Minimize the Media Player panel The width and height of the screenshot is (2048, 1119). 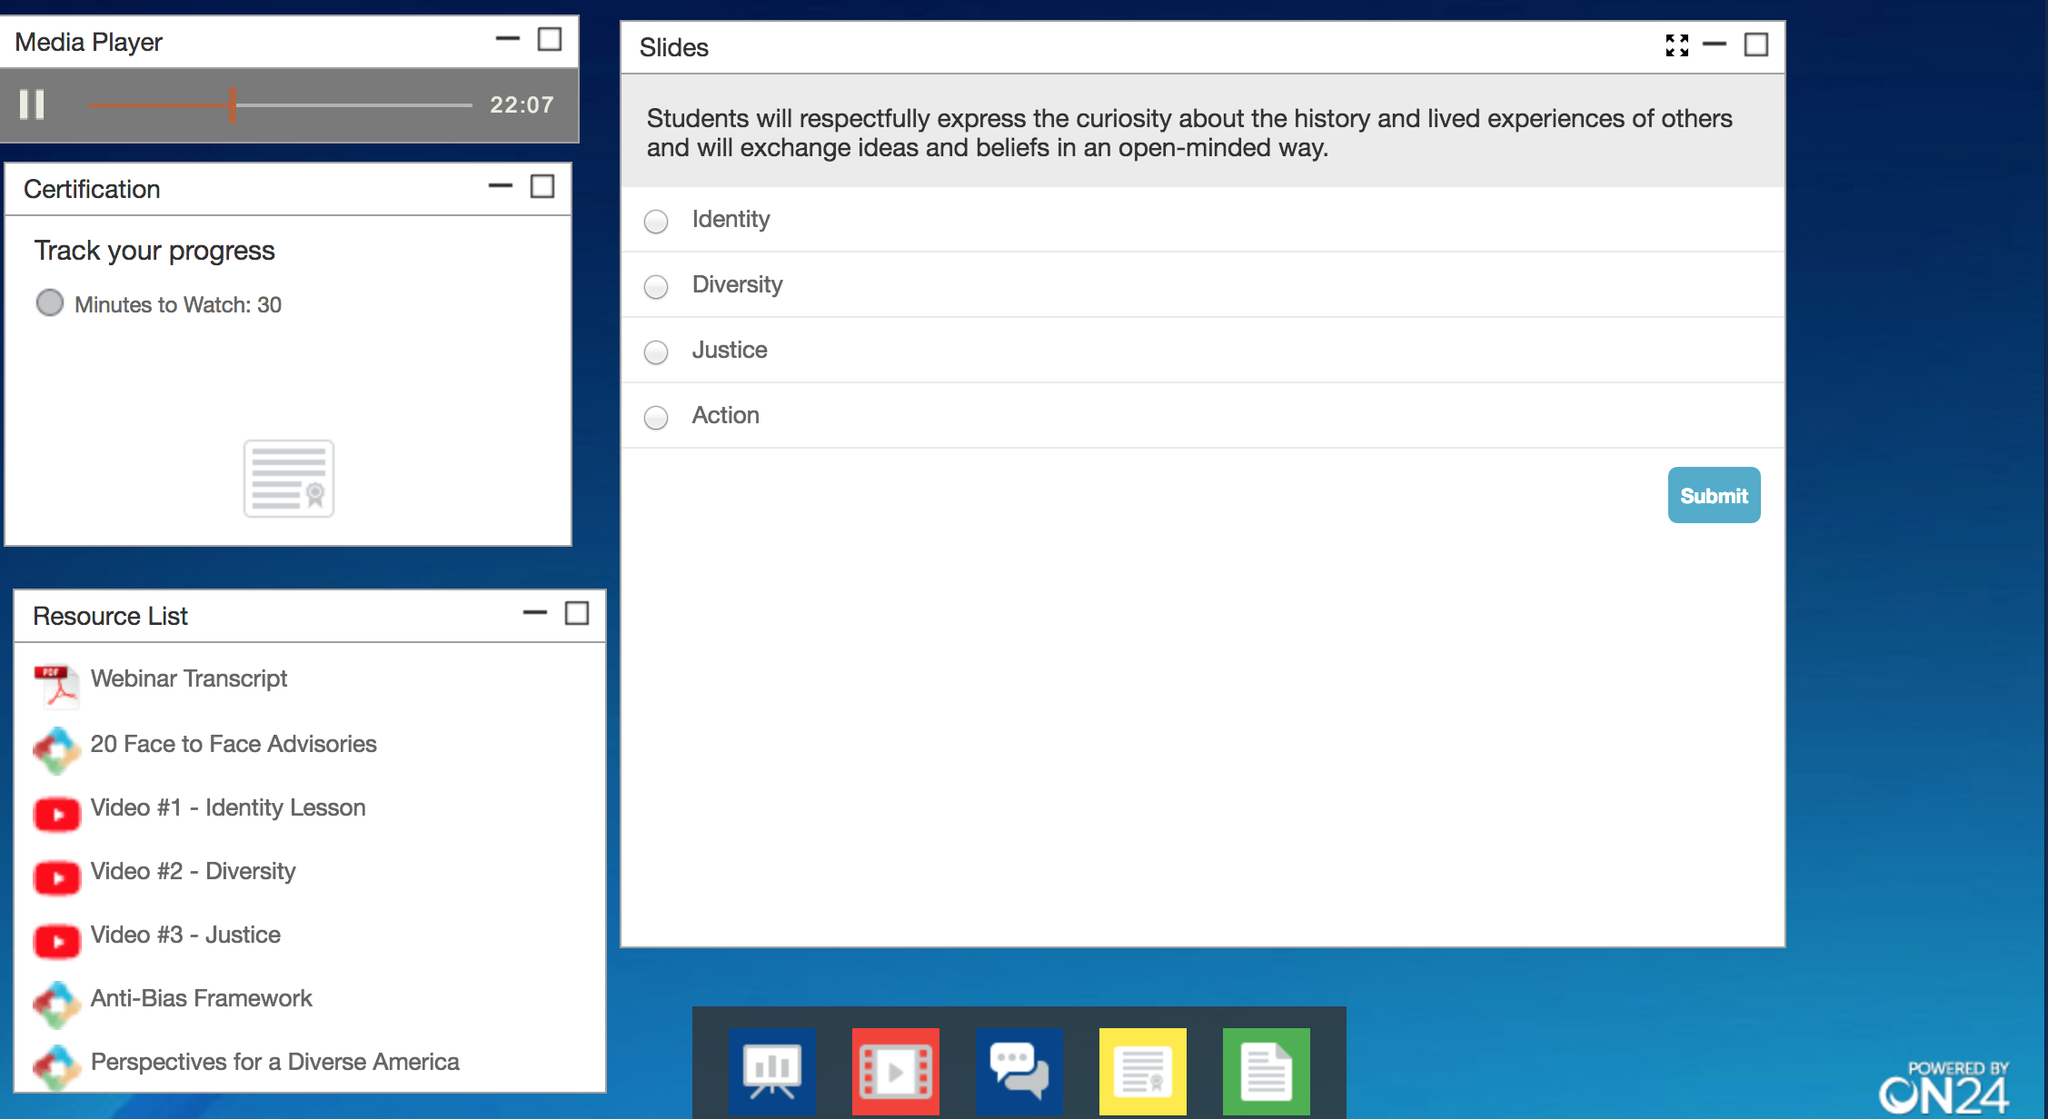click(x=508, y=40)
